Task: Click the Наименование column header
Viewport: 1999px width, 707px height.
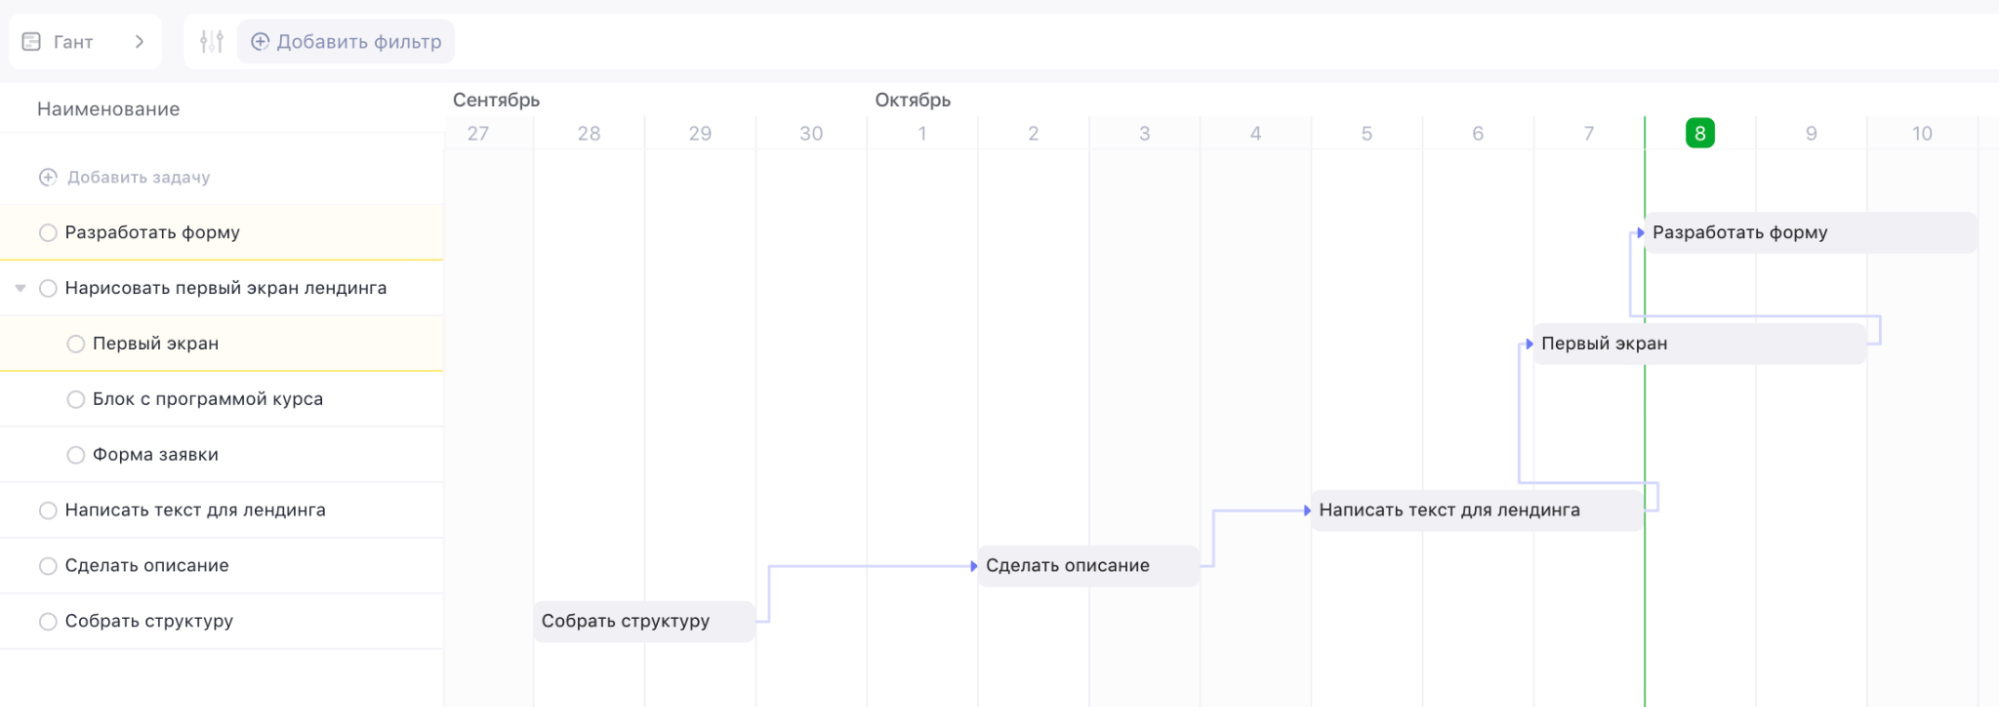Action: [109, 109]
